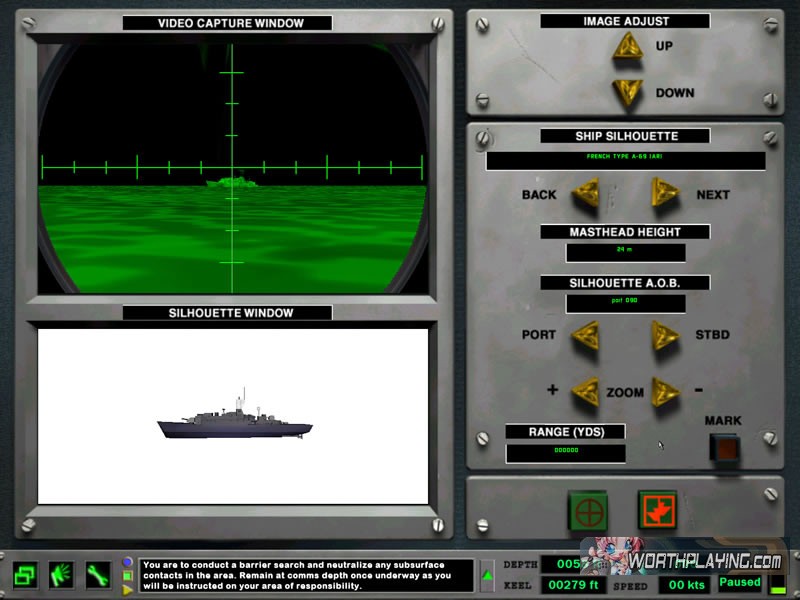Click the green sonar burst icon
Viewport: 800px width, 600px height.
pyautogui.click(x=62, y=575)
